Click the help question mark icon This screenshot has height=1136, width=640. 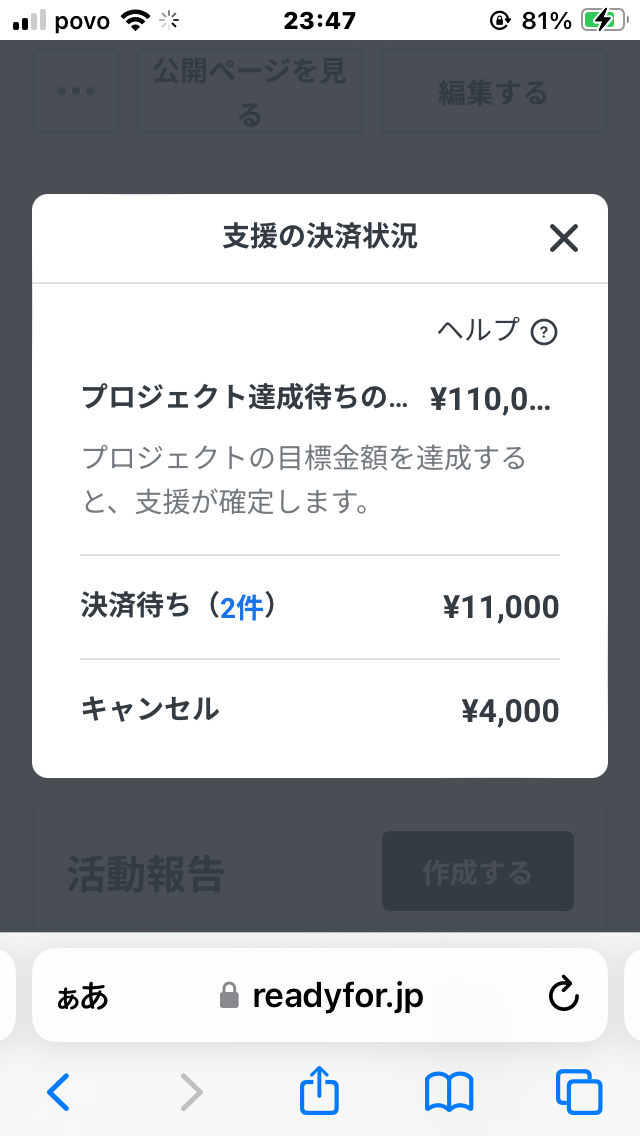[543, 332]
